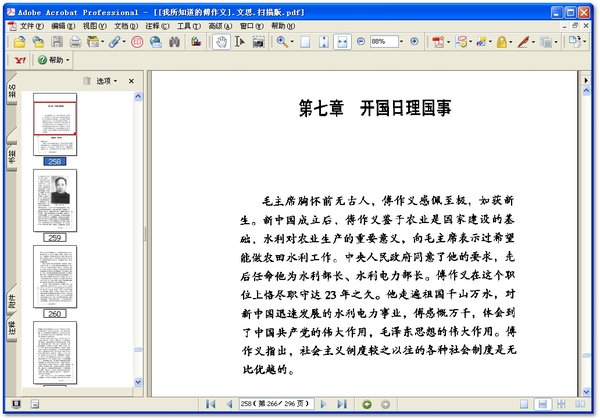
Task: Click the Create PDF icon
Action: 438,42
